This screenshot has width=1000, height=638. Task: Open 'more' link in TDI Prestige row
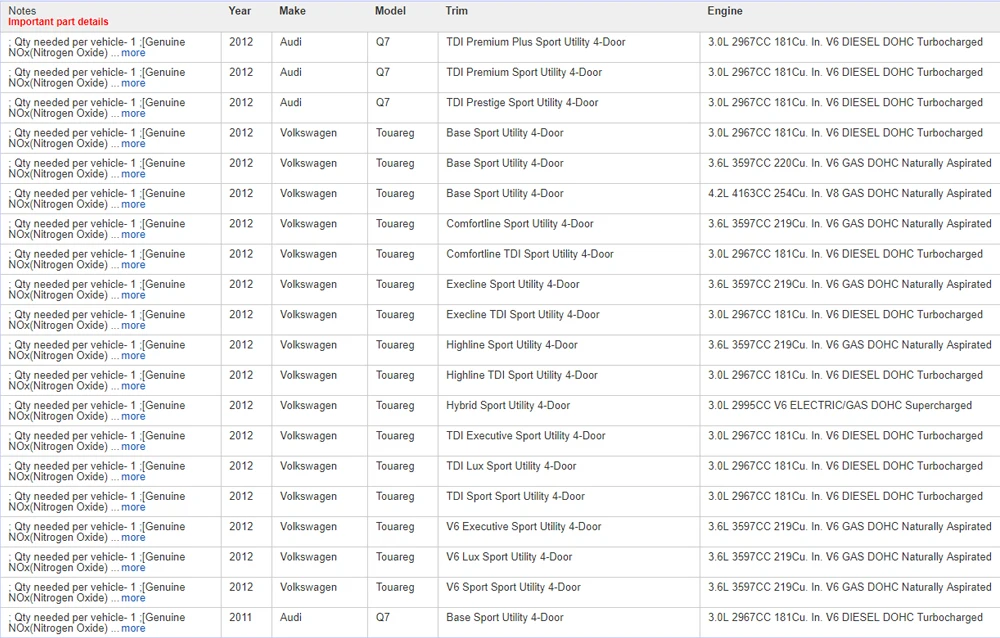(133, 114)
